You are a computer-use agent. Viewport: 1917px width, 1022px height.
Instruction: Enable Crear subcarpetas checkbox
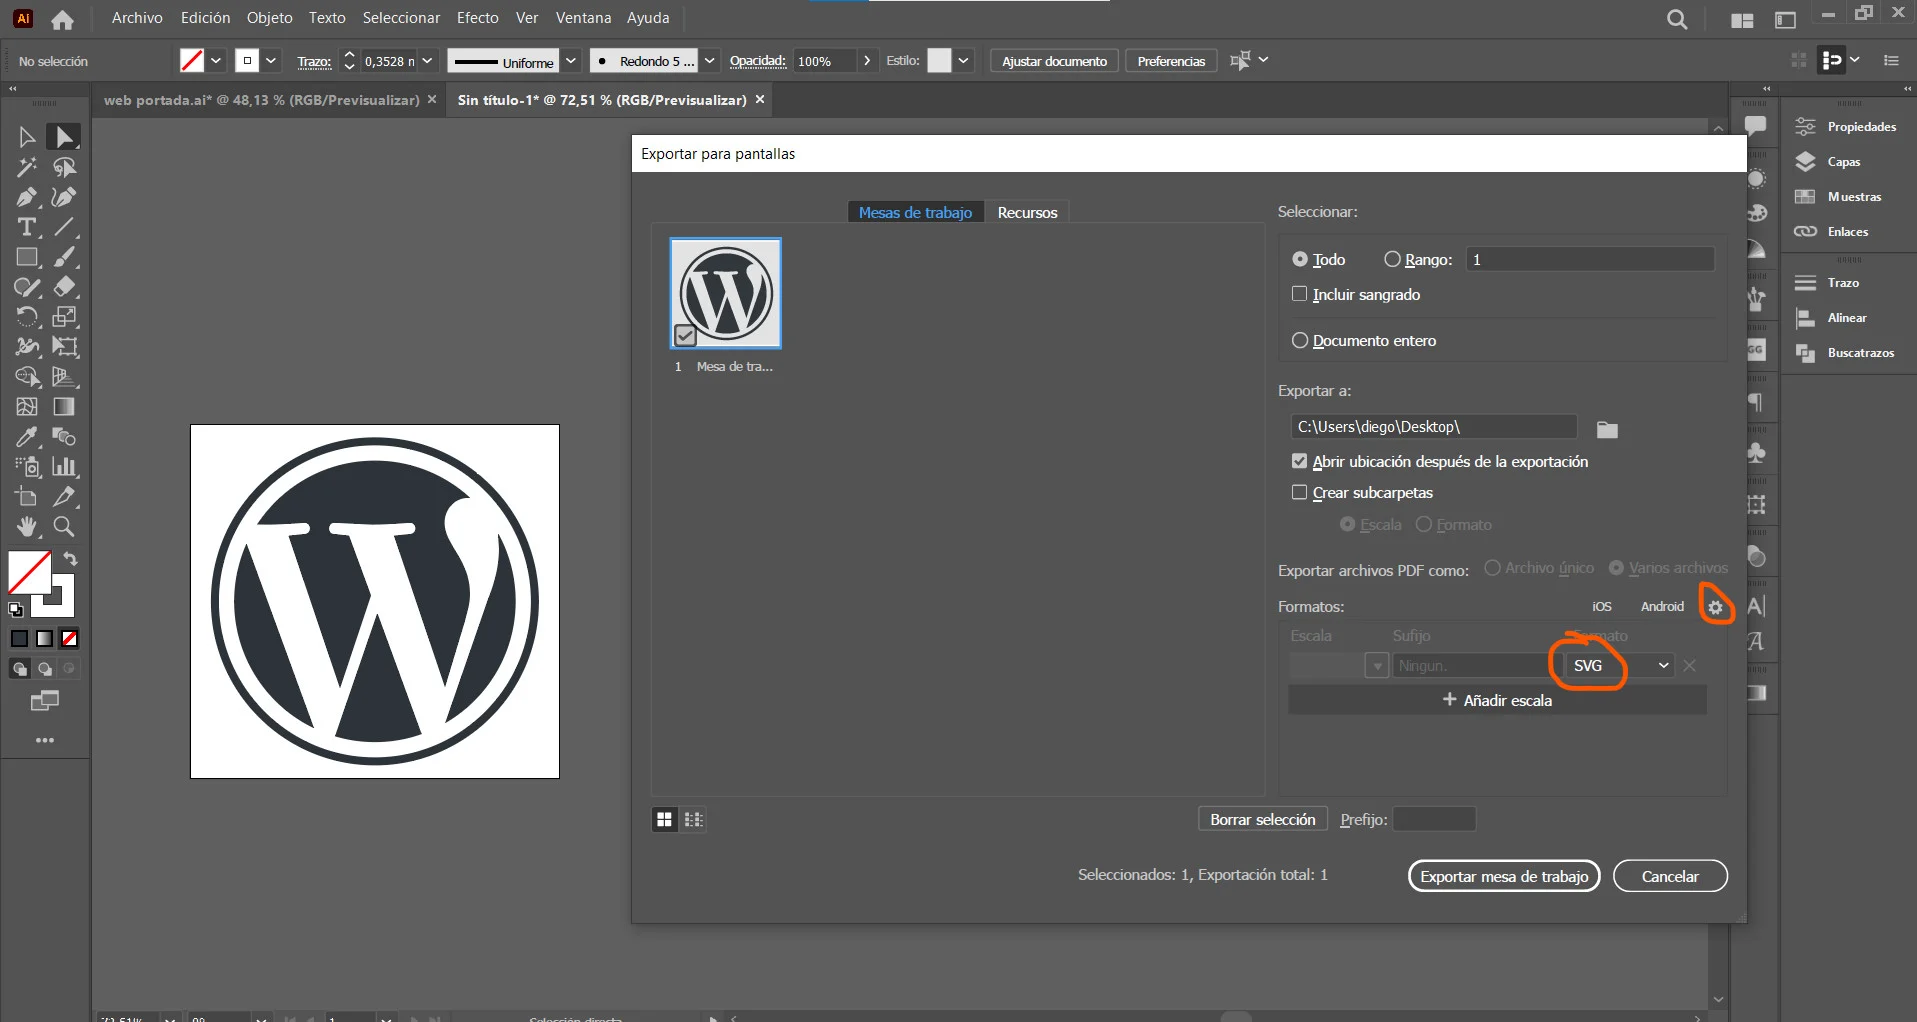point(1300,492)
